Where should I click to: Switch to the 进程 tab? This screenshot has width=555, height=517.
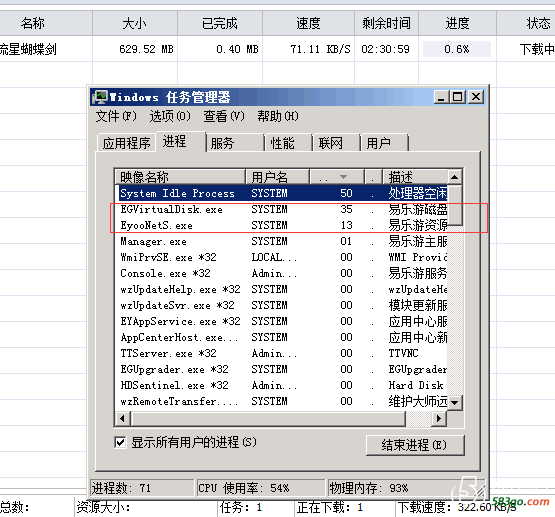(x=181, y=142)
